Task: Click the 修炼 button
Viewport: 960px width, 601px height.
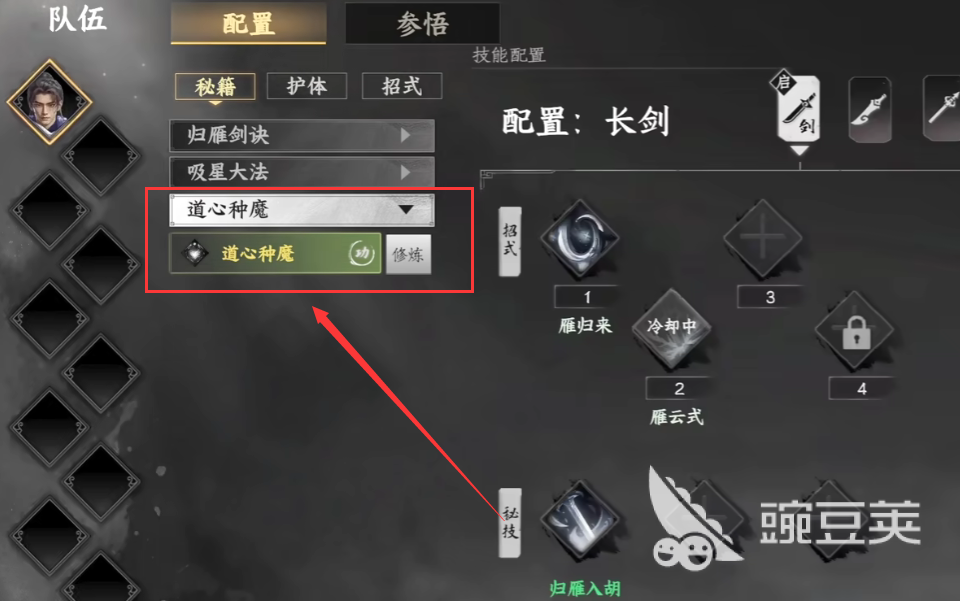Action: (408, 254)
